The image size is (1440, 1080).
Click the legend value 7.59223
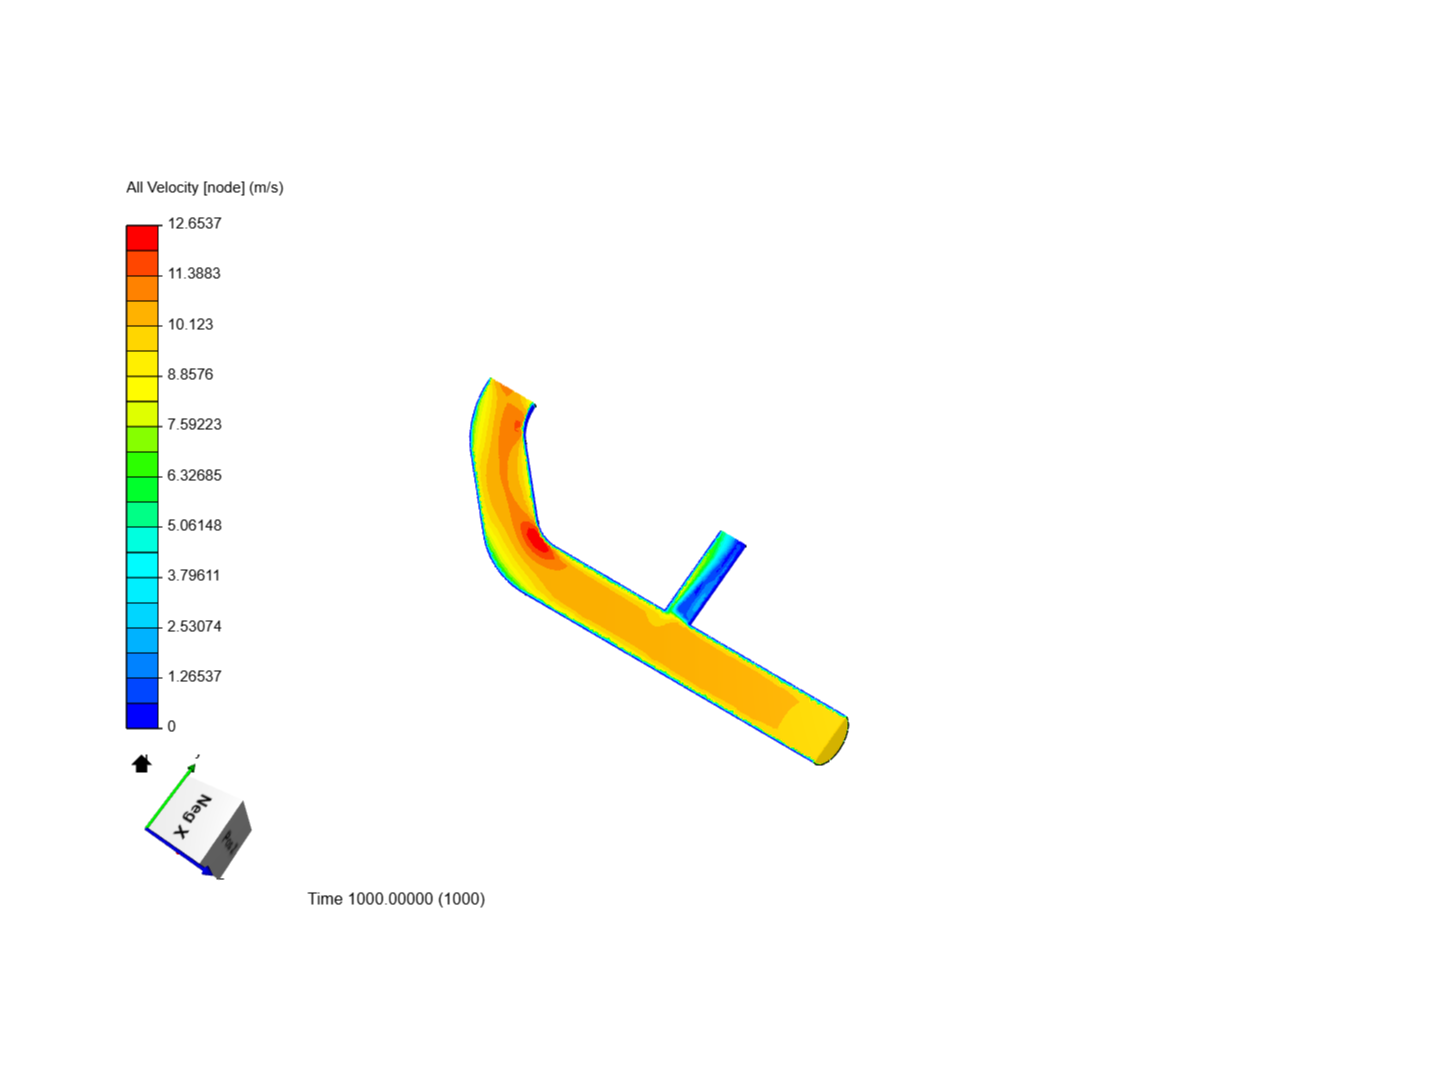coord(194,424)
